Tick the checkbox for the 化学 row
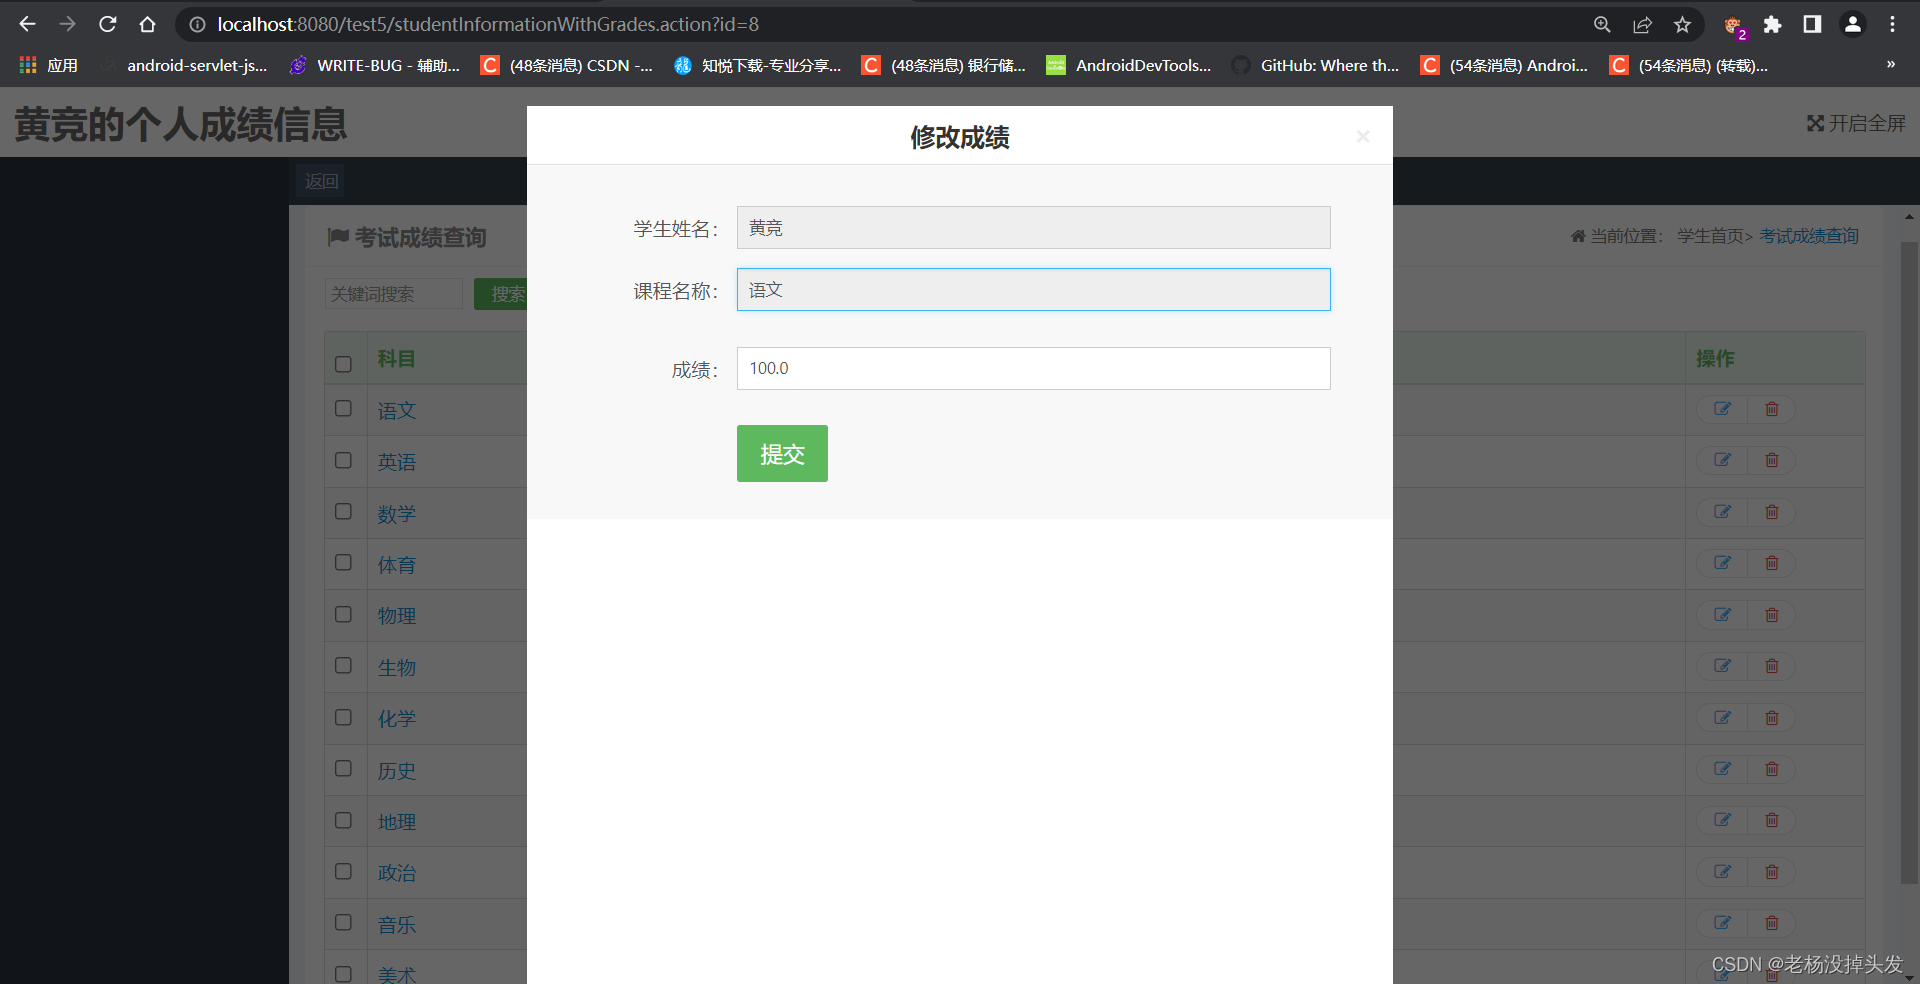The image size is (1920, 984). coord(343,717)
